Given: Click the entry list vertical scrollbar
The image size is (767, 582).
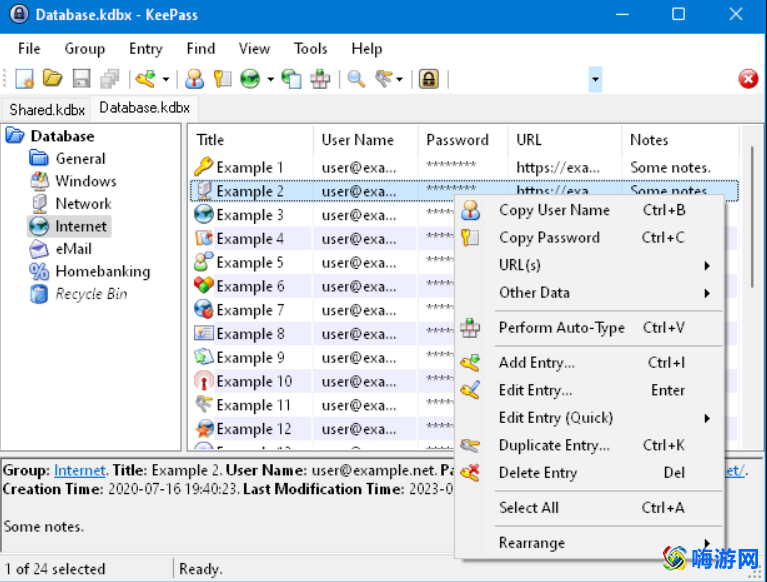Looking at the screenshot, I should click(752, 215).
